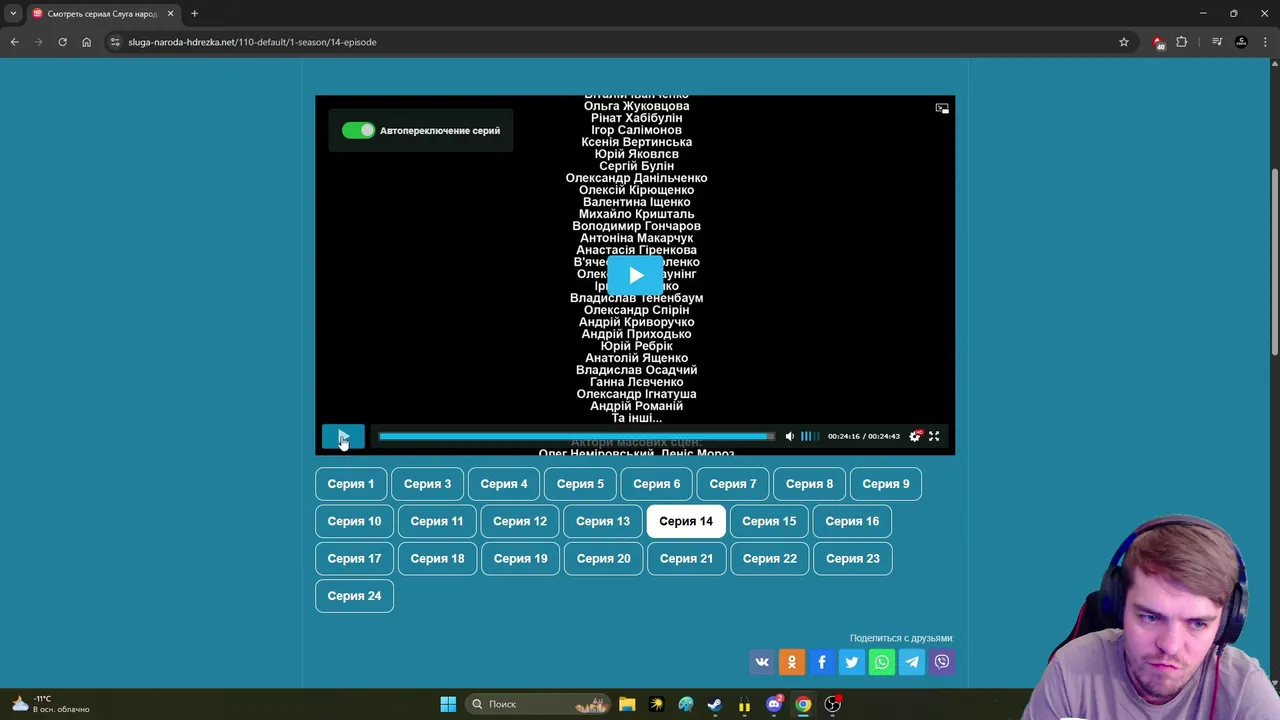The image size is (1280, 720).
Task: Toggle the Автопереключение серий switch
Action: coord(358,130)
